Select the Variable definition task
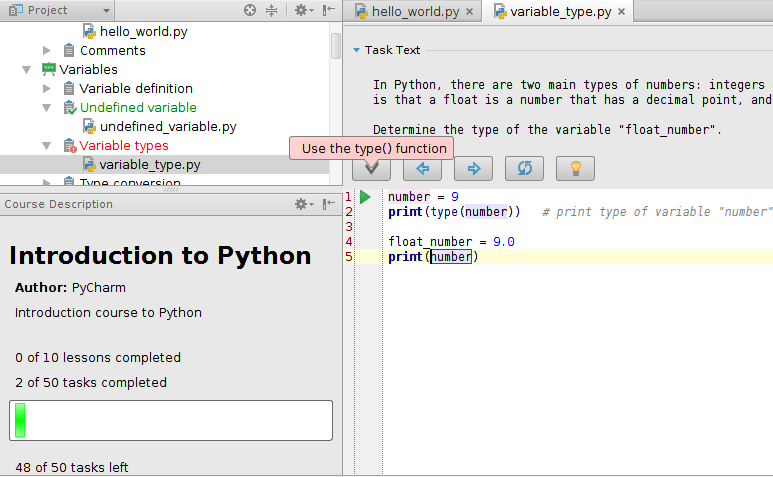This screenshot has height=477, width=773. [x=136, y=89]
